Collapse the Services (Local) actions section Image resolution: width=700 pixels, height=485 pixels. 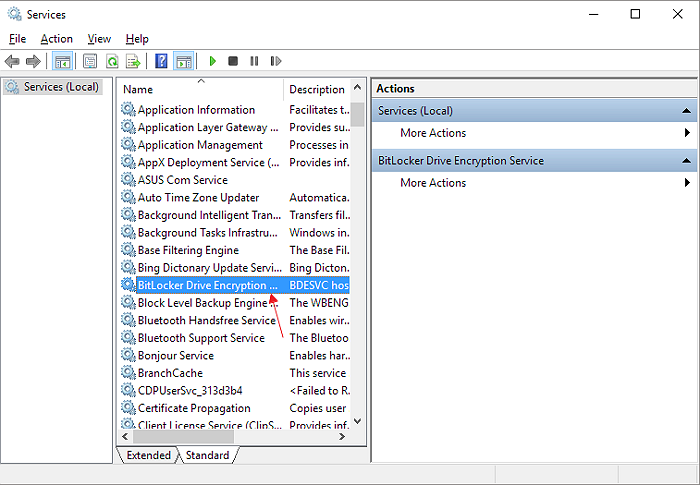687,111
